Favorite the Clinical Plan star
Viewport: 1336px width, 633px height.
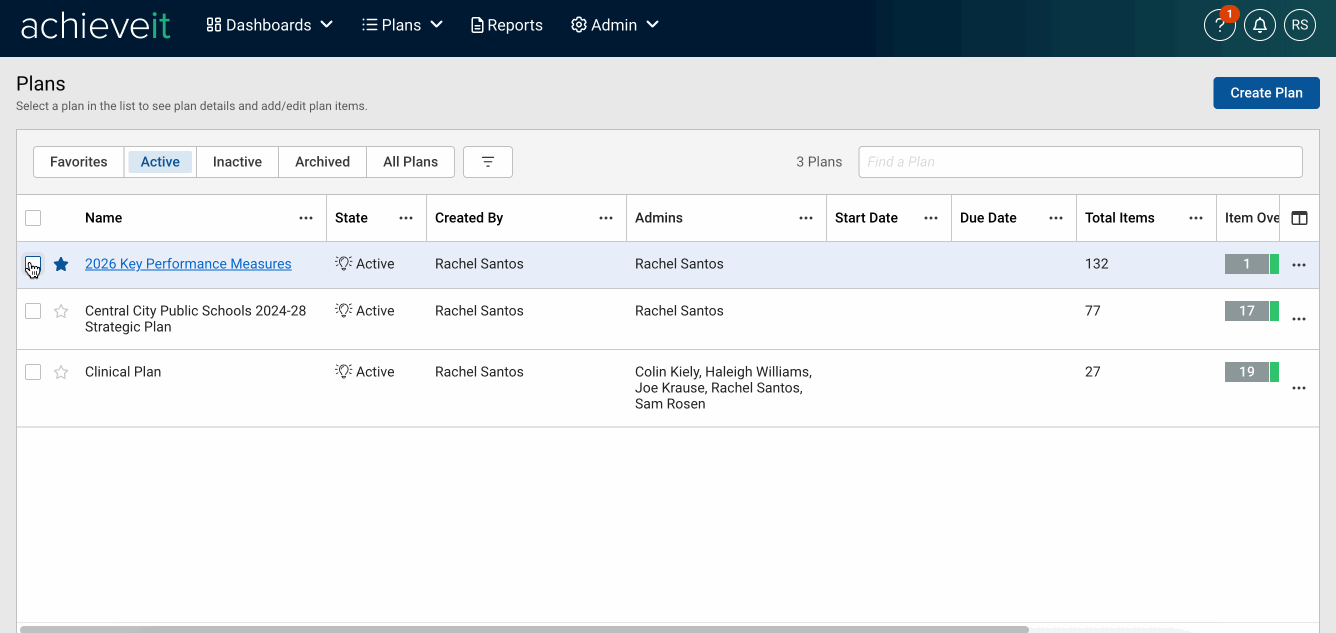click(x=61, y=372)
